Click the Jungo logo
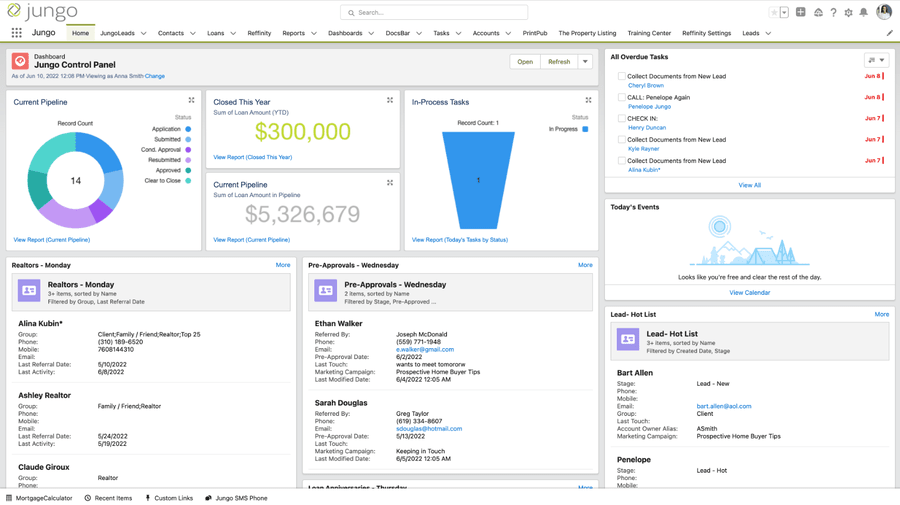This screenshot has width=900, height=505. 42,11
